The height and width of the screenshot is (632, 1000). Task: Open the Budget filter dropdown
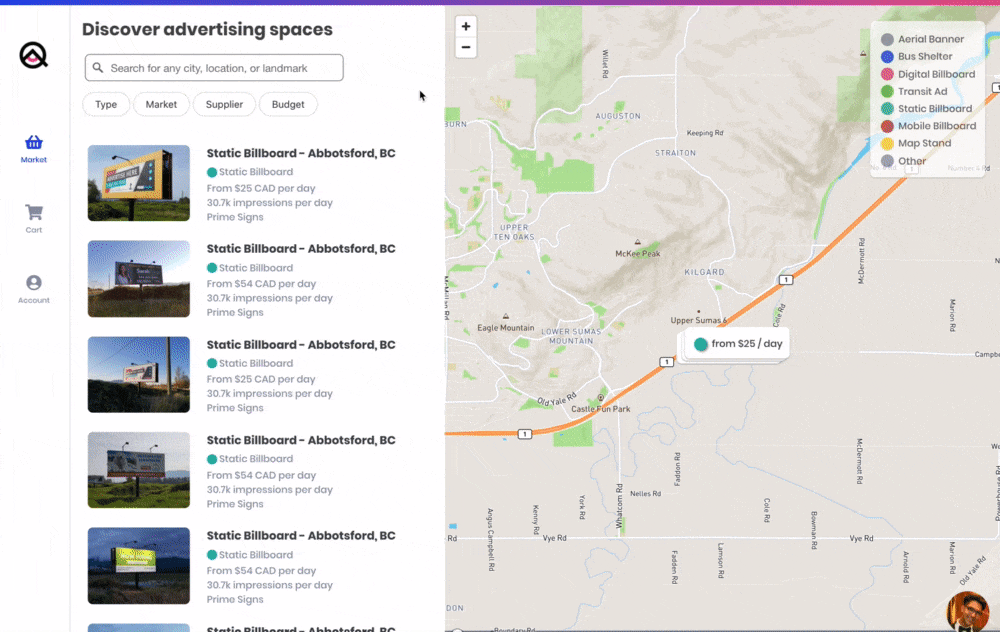pyautogui.click(x=288, y=104)
